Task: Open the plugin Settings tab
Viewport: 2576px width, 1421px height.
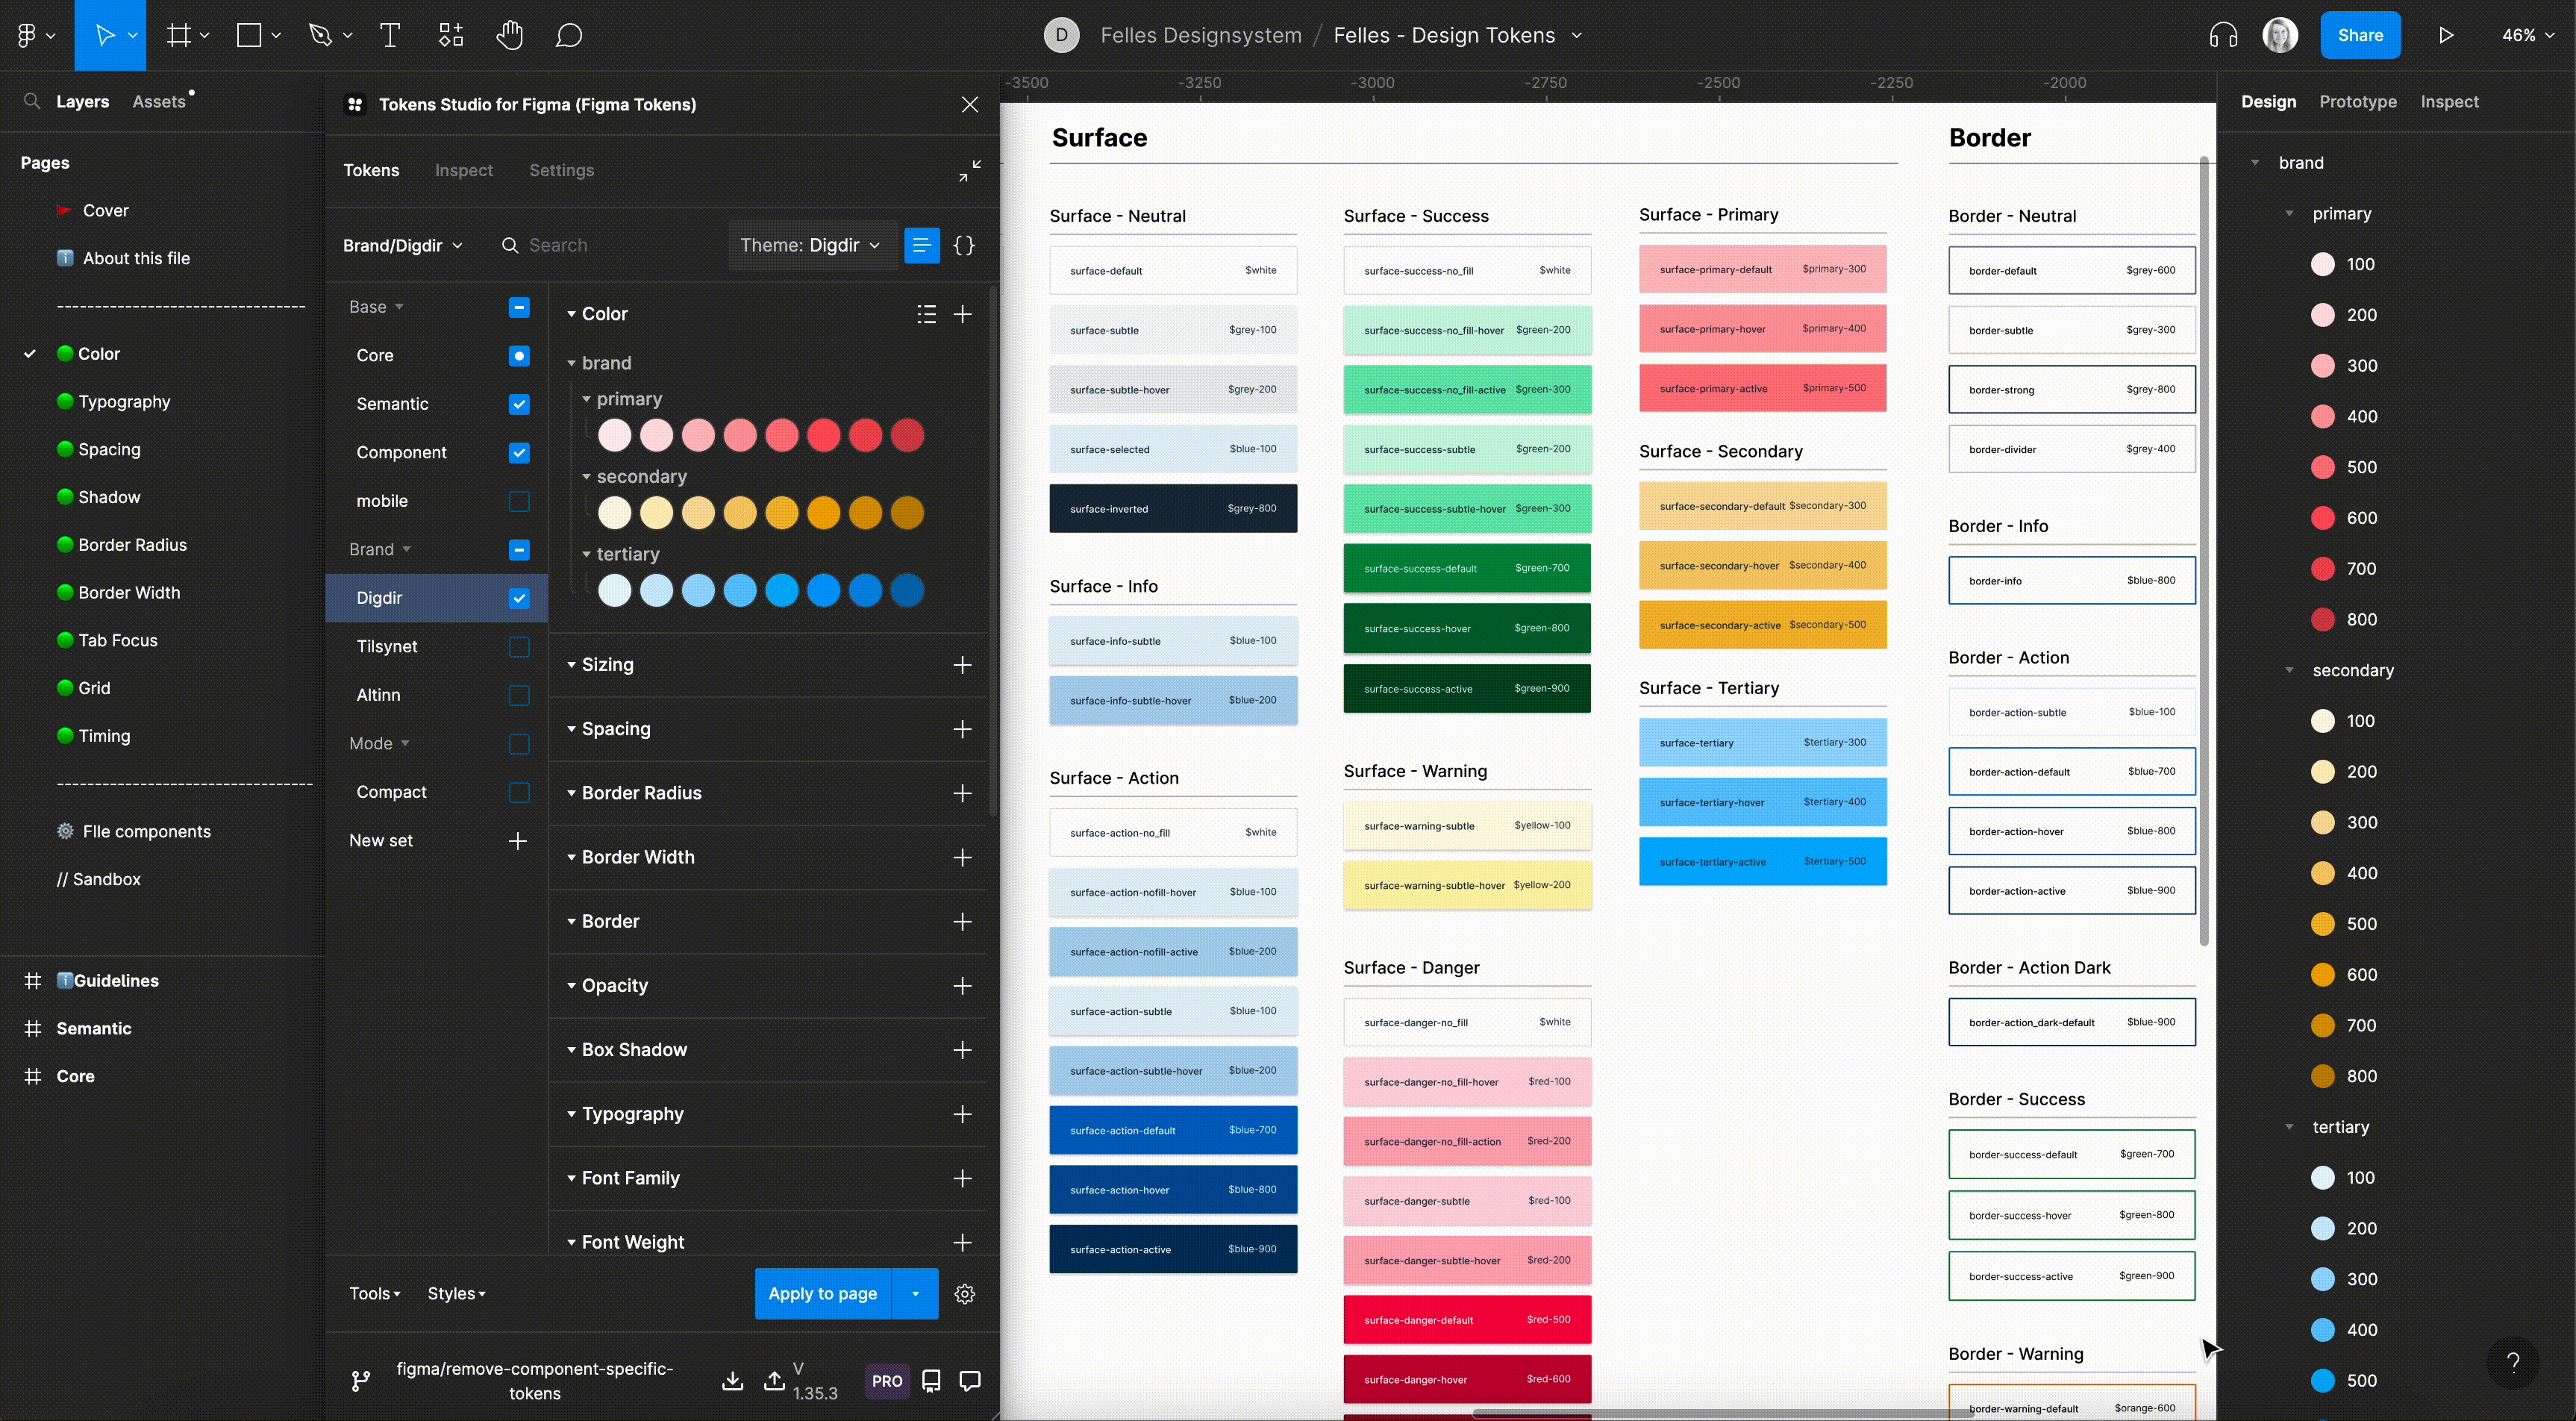Action: (561, 170)
